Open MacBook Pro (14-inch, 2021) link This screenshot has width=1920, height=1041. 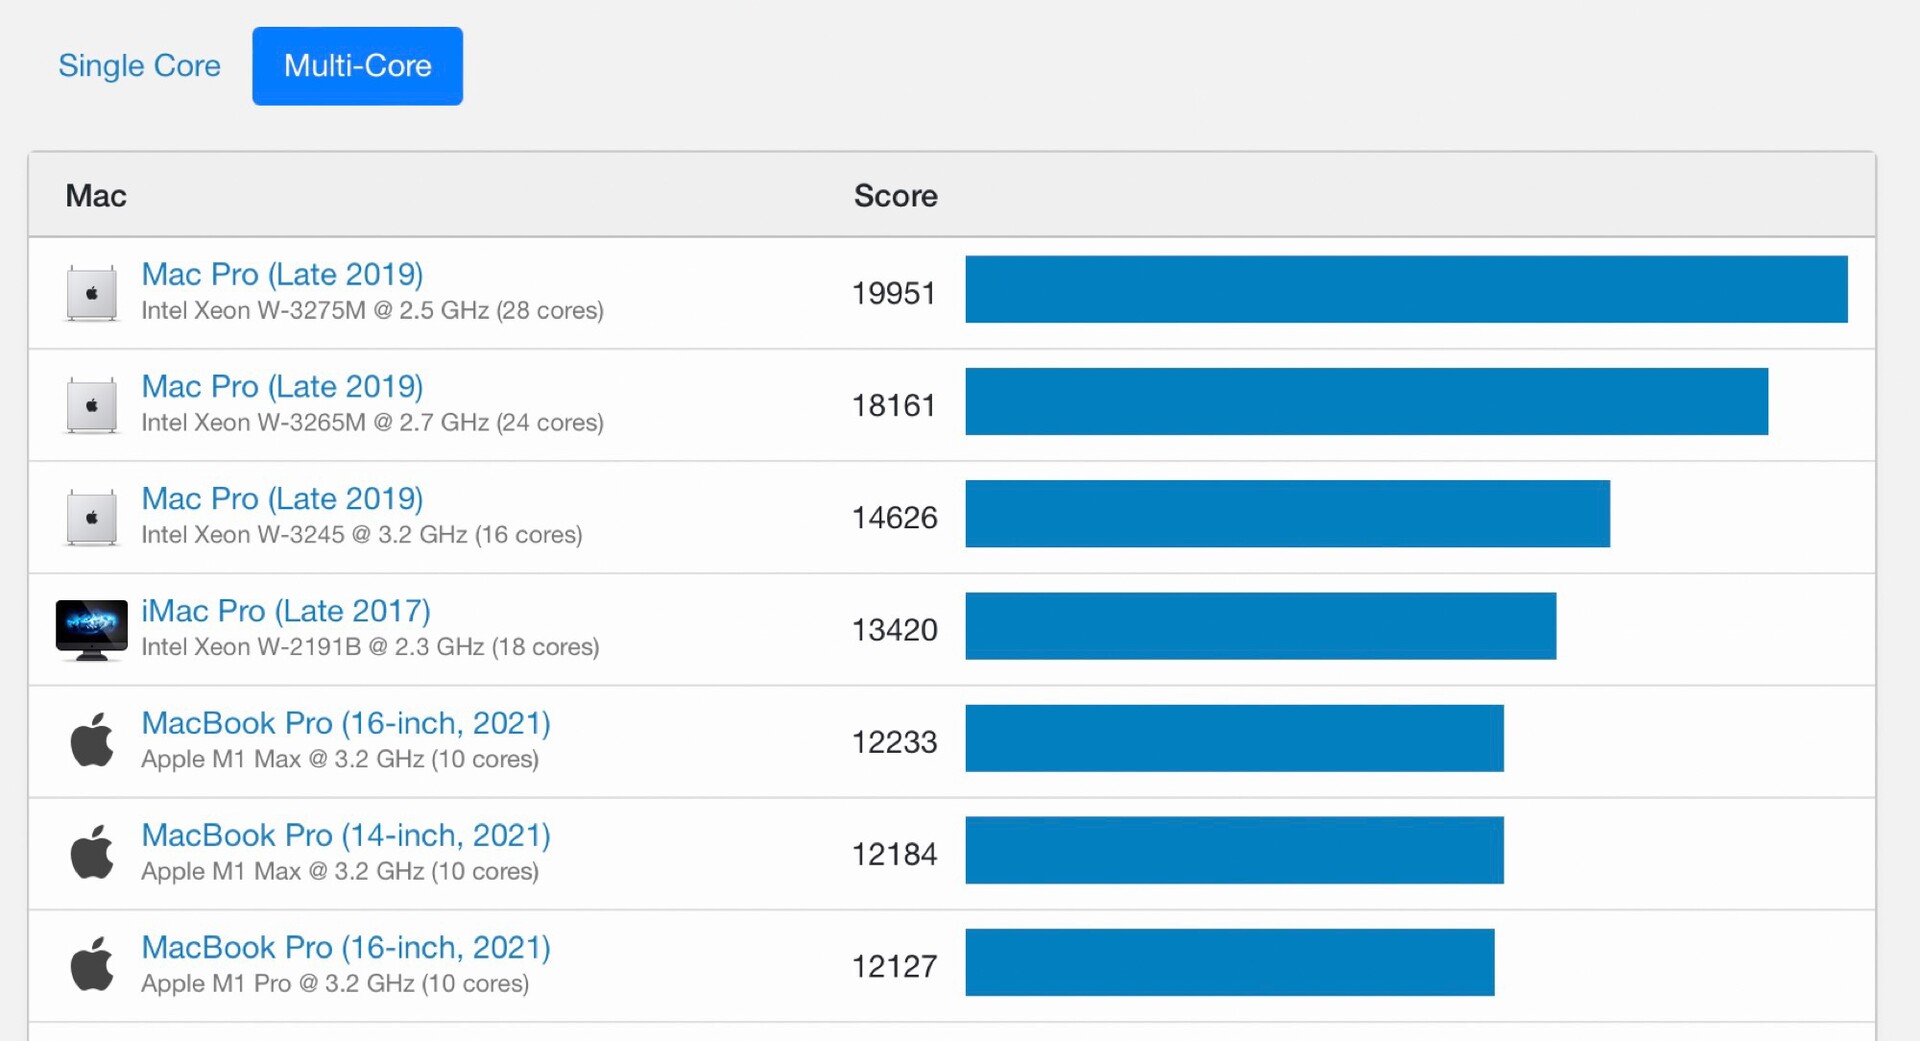pos(346,834)
